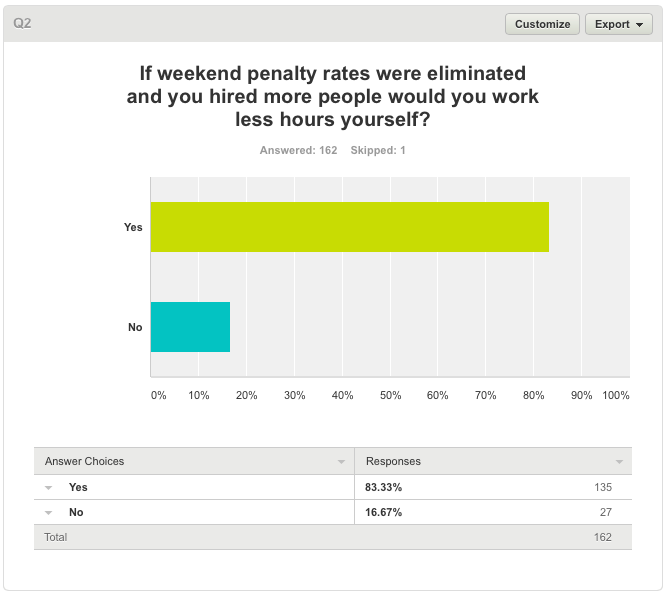Sort by Responses column arrow
Image resolution: width=665 pixels, height=595 pixels.
click(620, 462)
